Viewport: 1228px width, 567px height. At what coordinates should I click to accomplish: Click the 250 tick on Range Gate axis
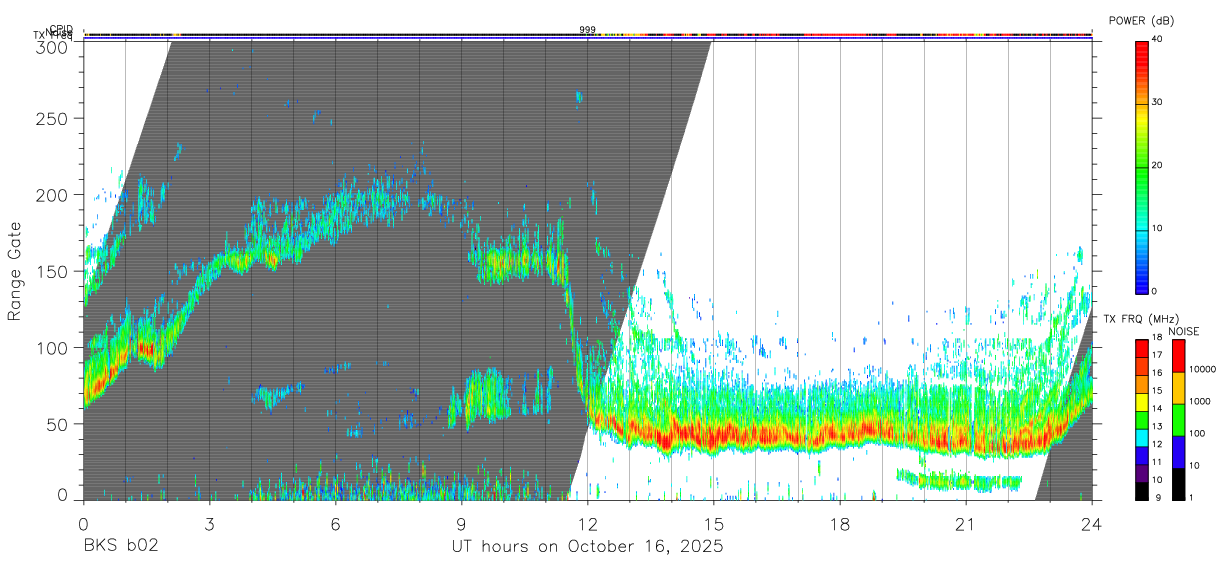point(54,118)
